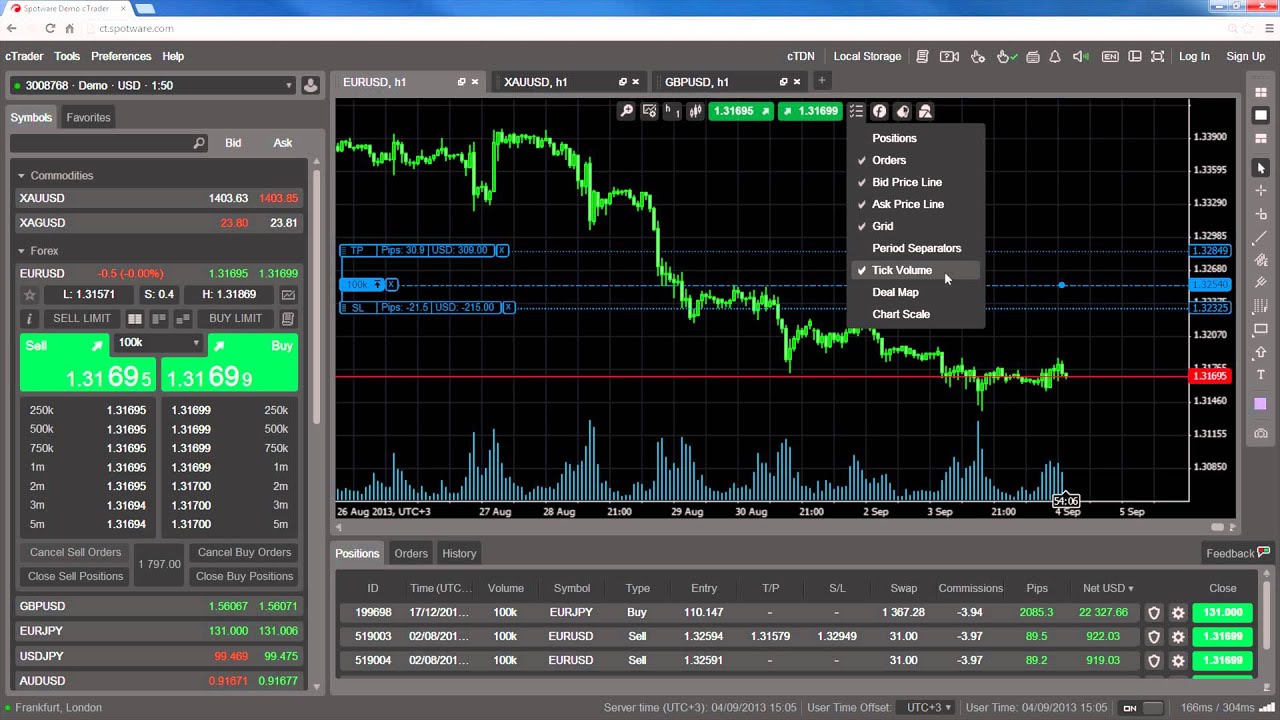
Task: Click the search magnifier in symbols panel
Action: tap(199, 143)
